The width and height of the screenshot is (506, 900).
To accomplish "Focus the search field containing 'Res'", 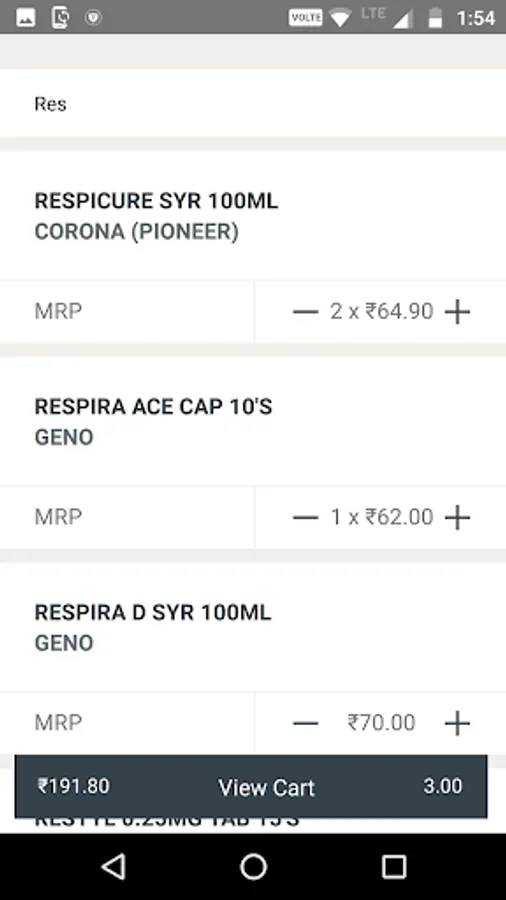I will (253, 103).
